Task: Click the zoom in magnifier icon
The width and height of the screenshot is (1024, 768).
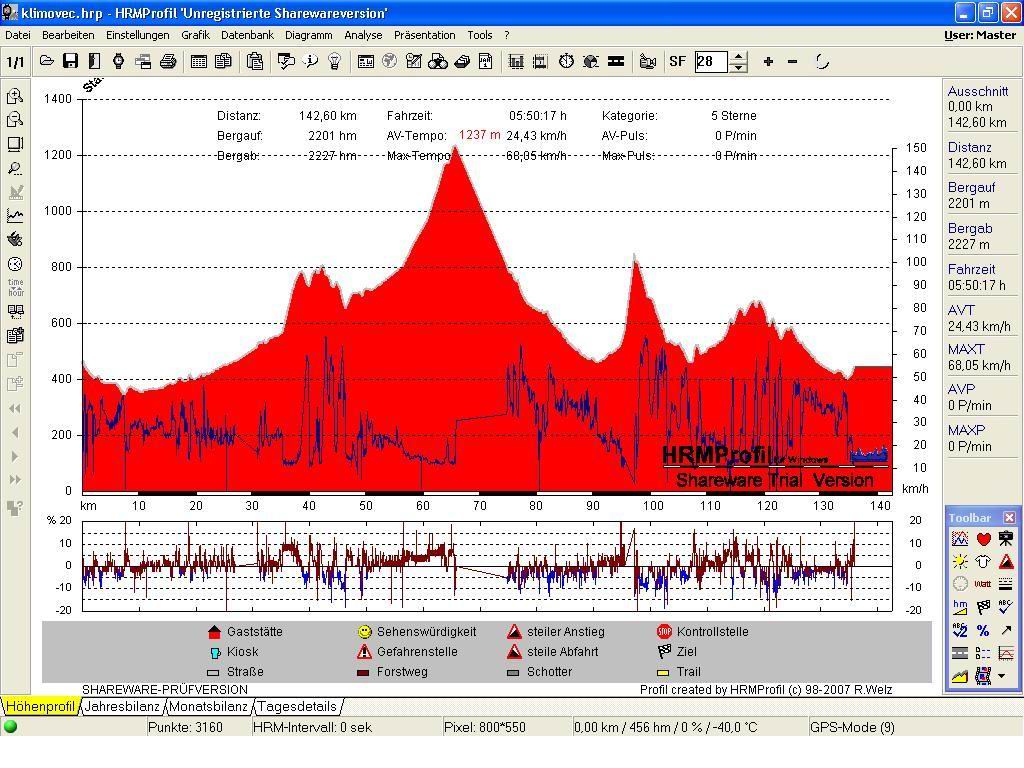Action: coord(15,96)
